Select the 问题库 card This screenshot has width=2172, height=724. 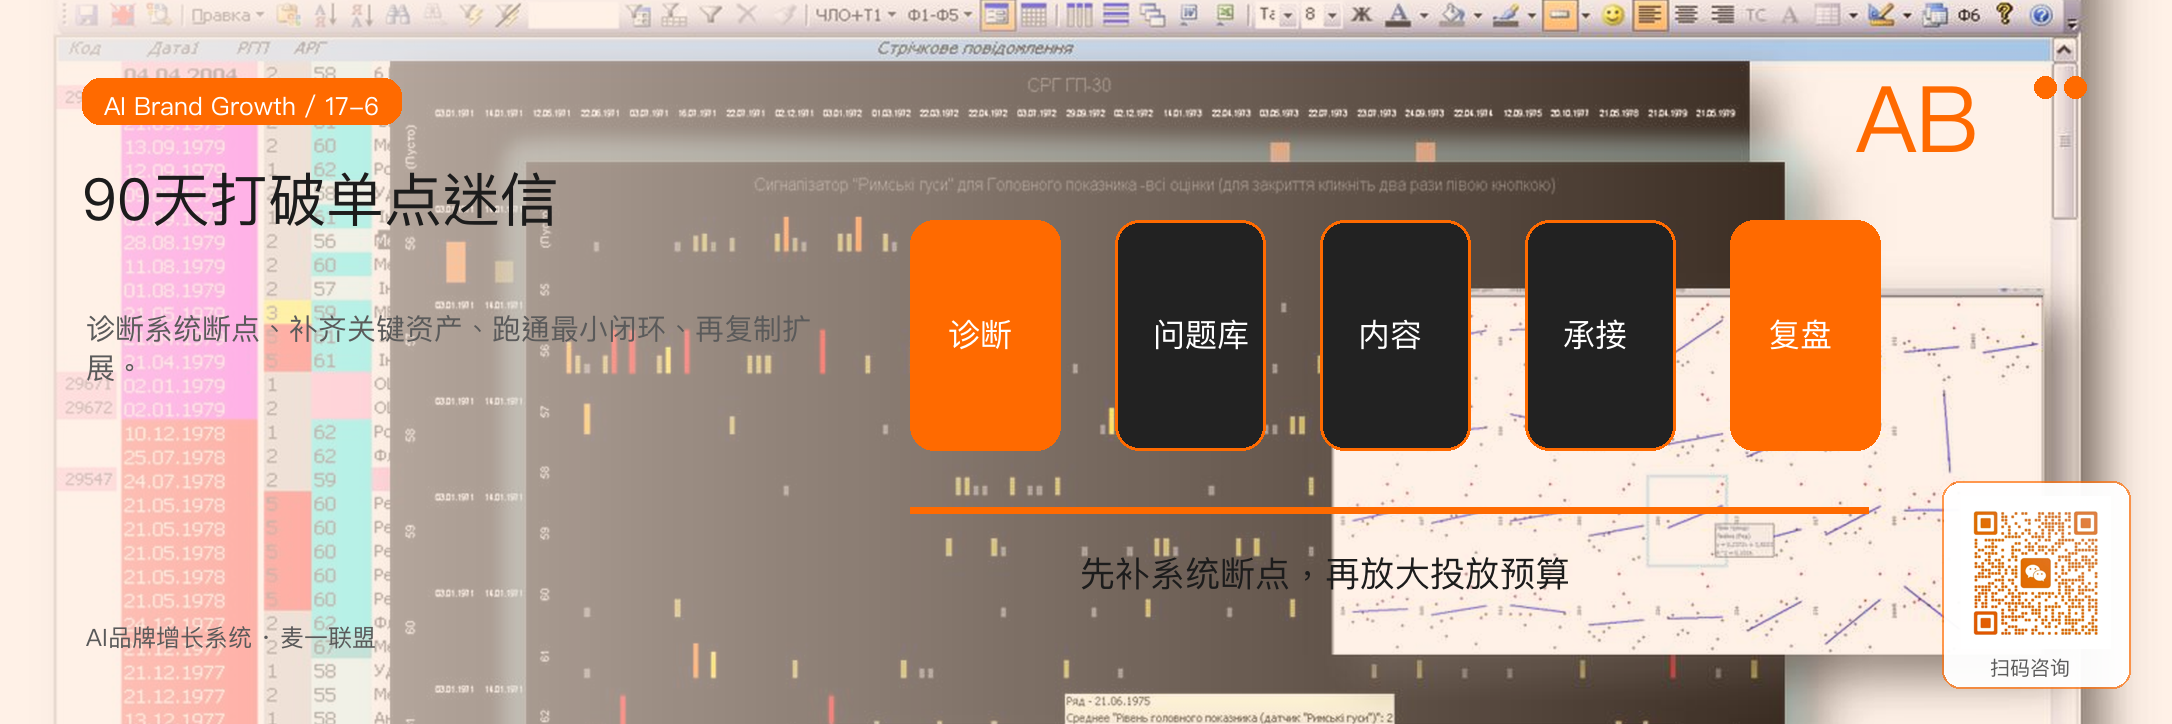coord(1190,335)
